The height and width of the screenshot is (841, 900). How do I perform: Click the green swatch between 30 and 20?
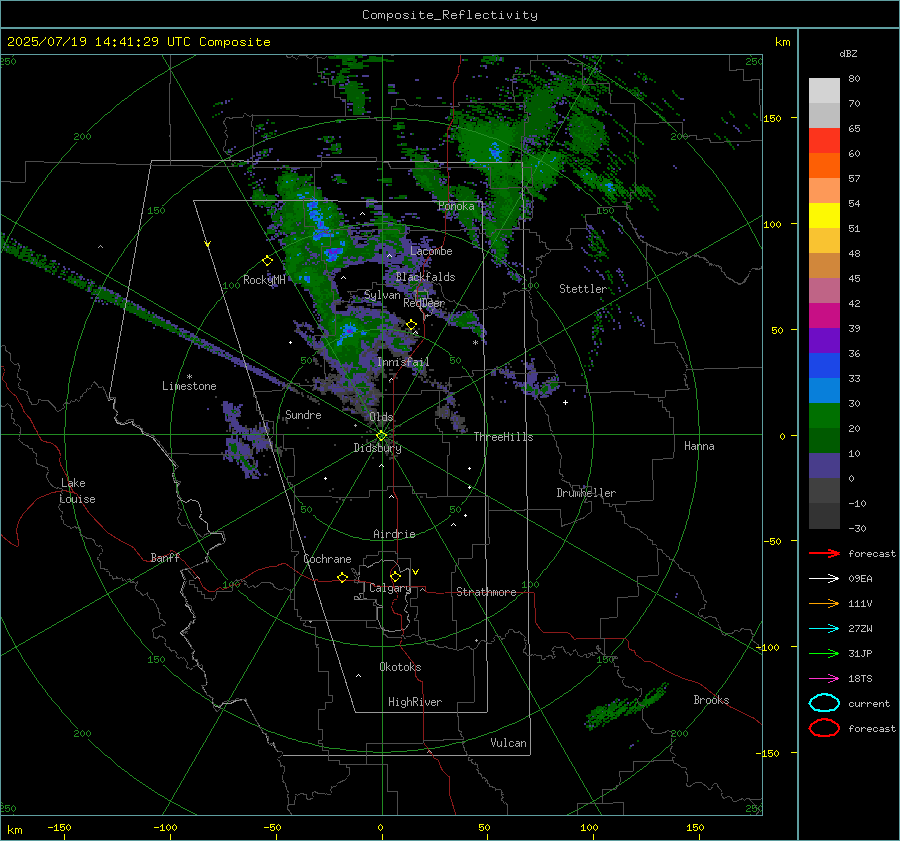824,415
